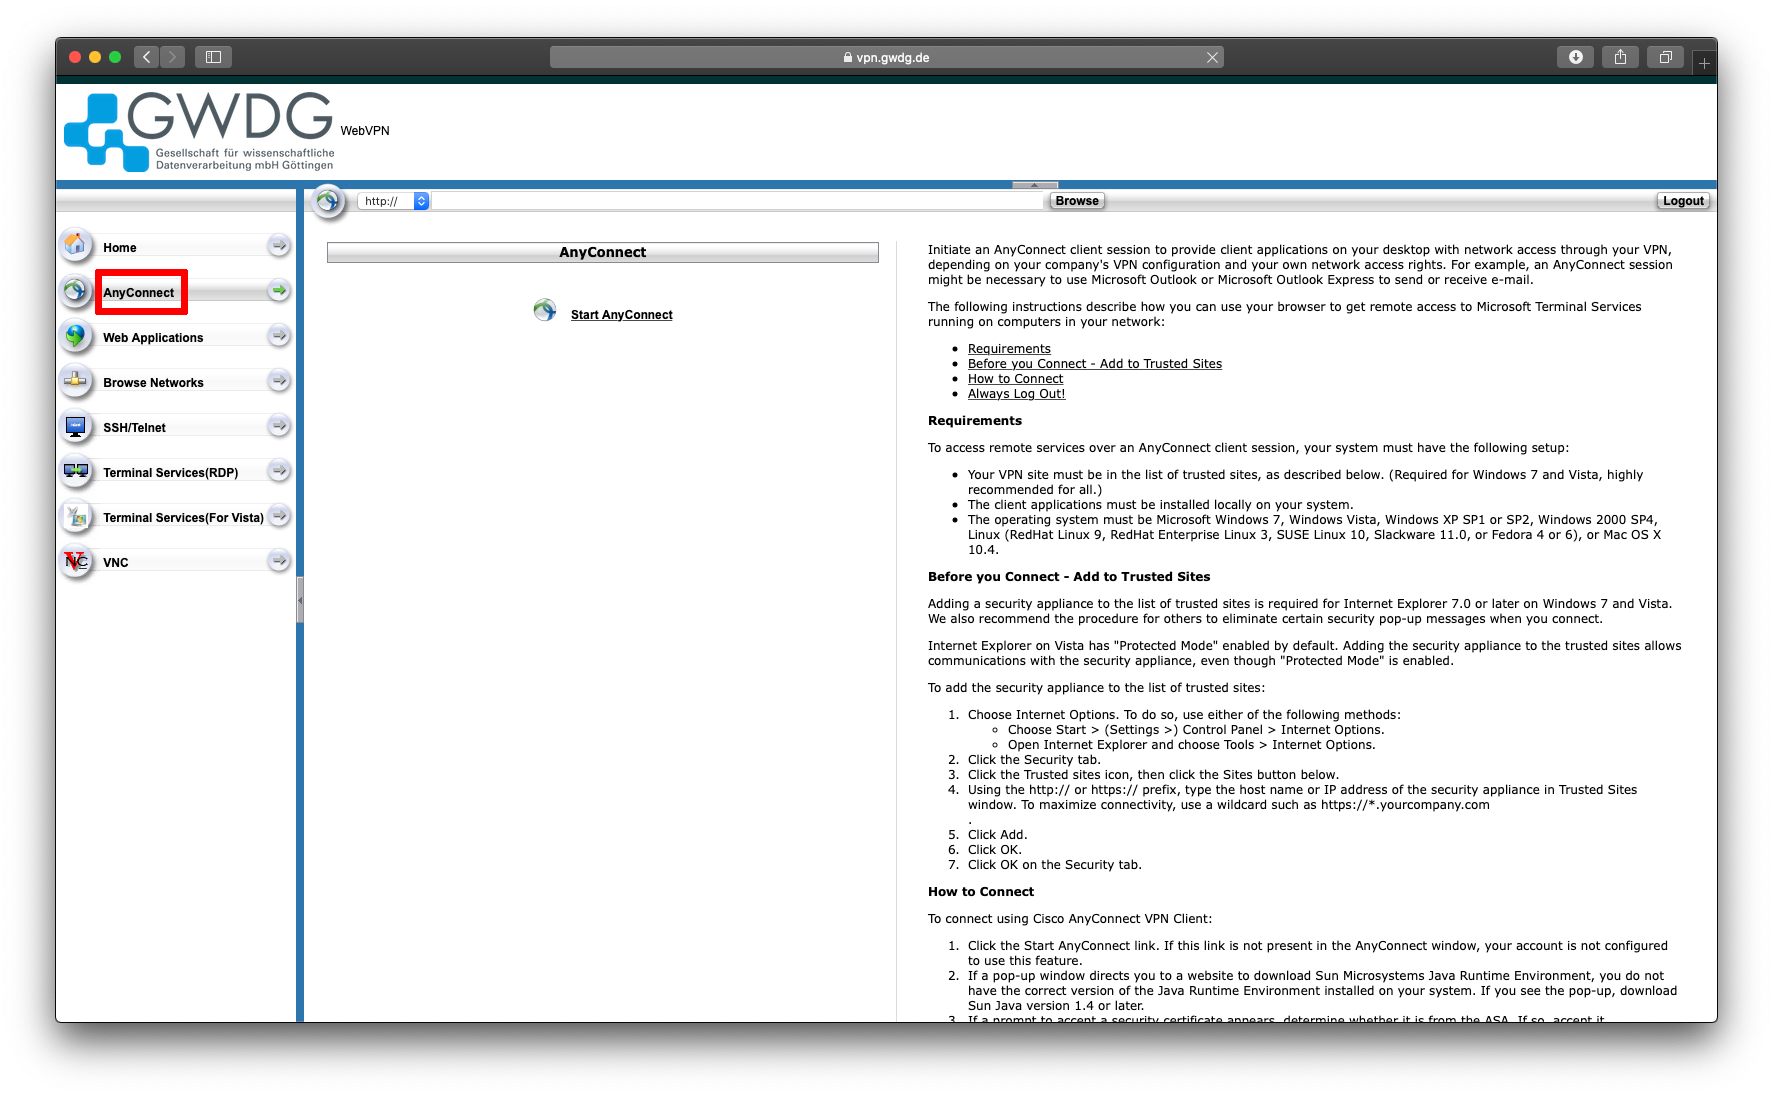
Task: Open Terminal Services(RDP) menu item
Action: click(171, 473)
